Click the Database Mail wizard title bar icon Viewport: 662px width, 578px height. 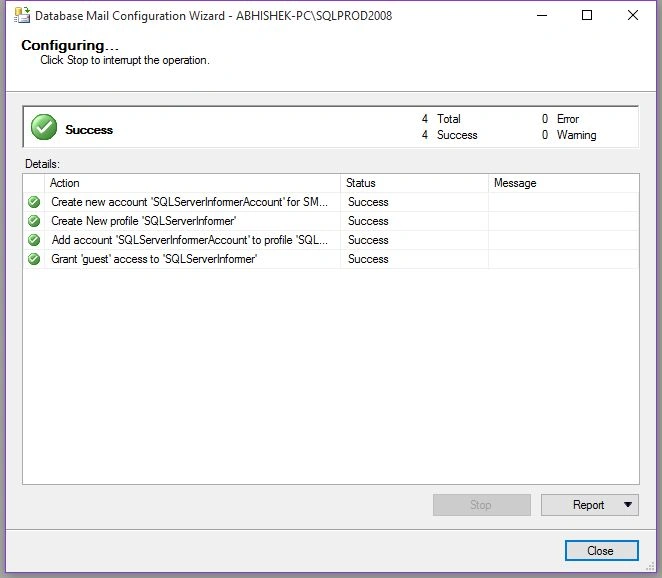pos(22,16)
